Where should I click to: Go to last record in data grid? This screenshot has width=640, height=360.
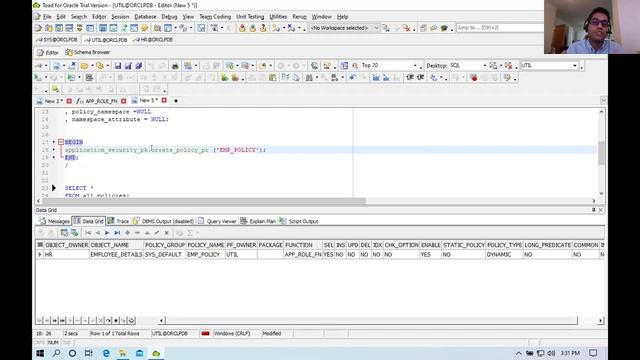tap(117, 233)
